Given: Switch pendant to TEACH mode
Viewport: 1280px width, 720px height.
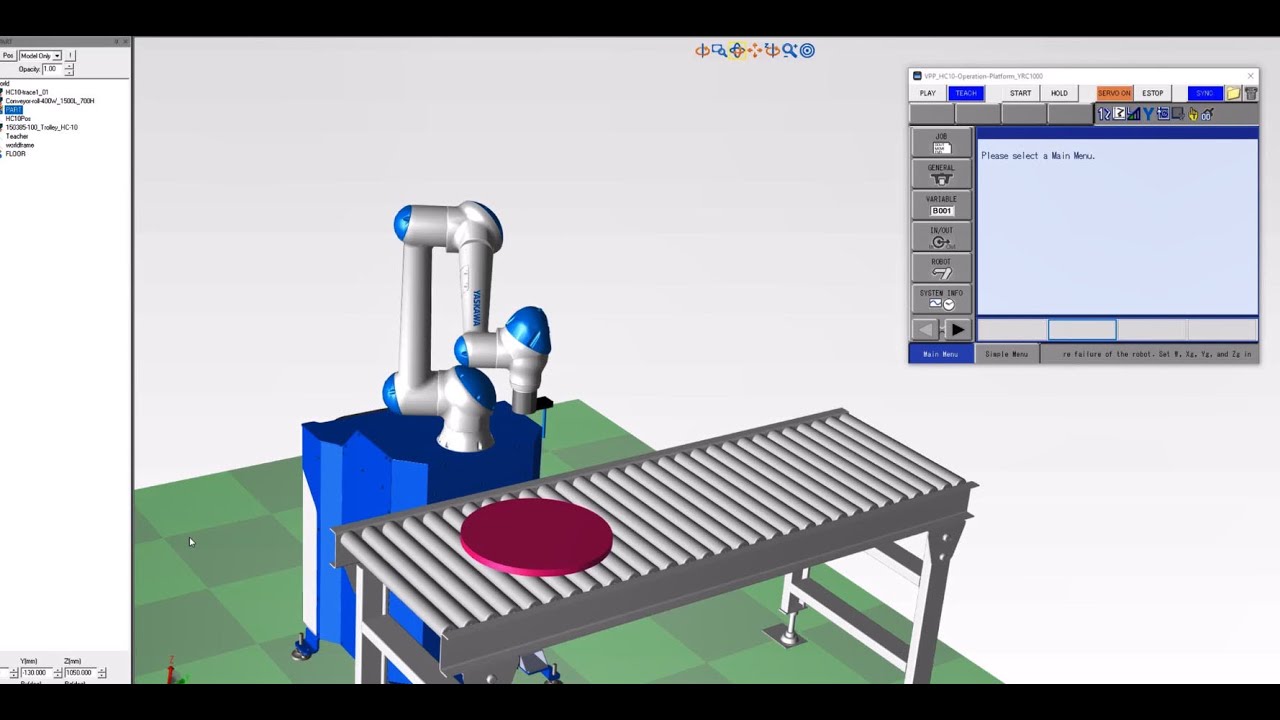Looking at the screenshot, I should (x=966, y=93).
